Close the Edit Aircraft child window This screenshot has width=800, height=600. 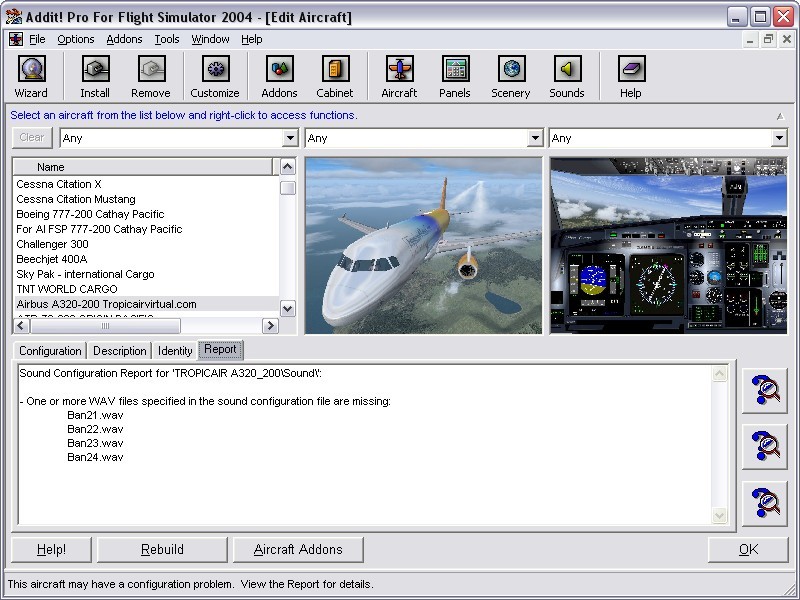[786, 39]
